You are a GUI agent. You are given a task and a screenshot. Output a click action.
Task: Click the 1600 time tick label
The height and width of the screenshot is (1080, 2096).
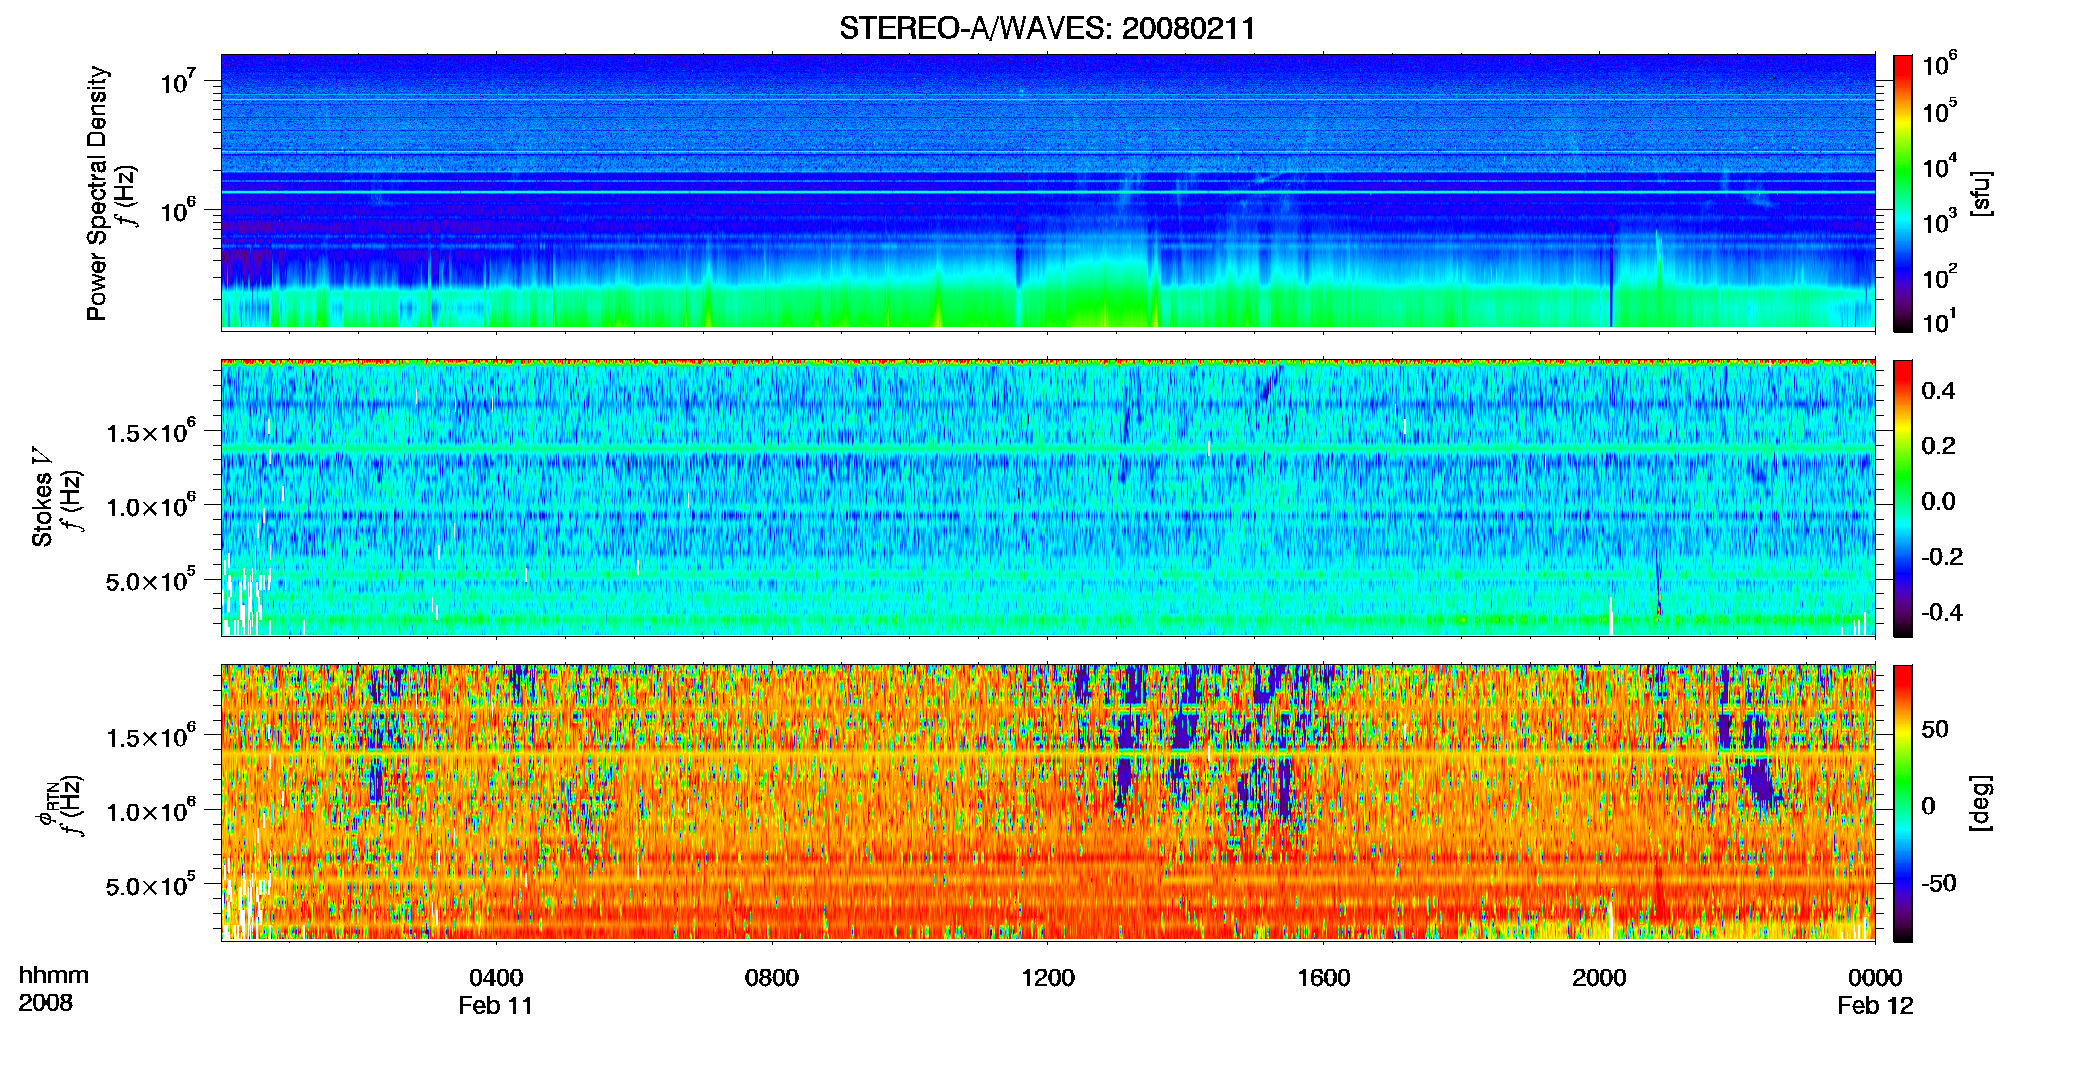(1324, 977)
